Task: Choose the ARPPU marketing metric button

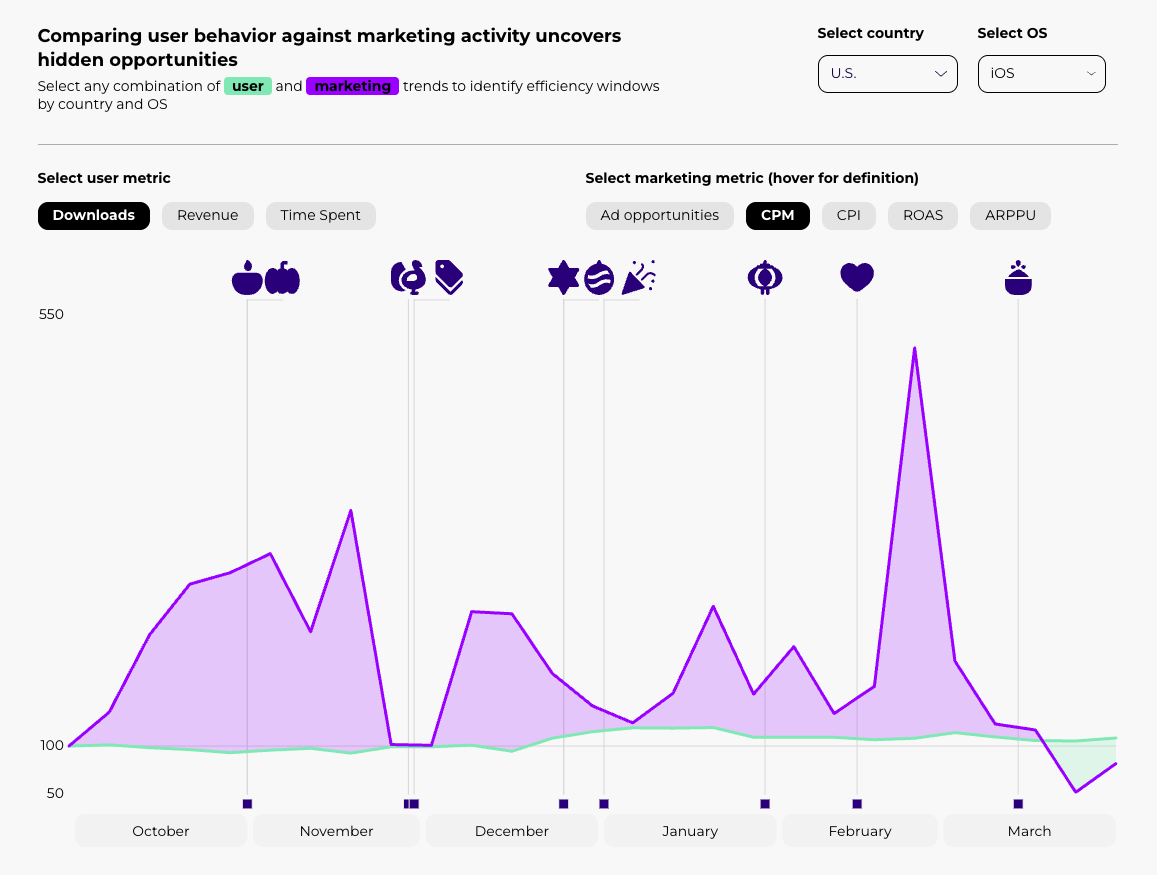Action: click(1010, 215)
